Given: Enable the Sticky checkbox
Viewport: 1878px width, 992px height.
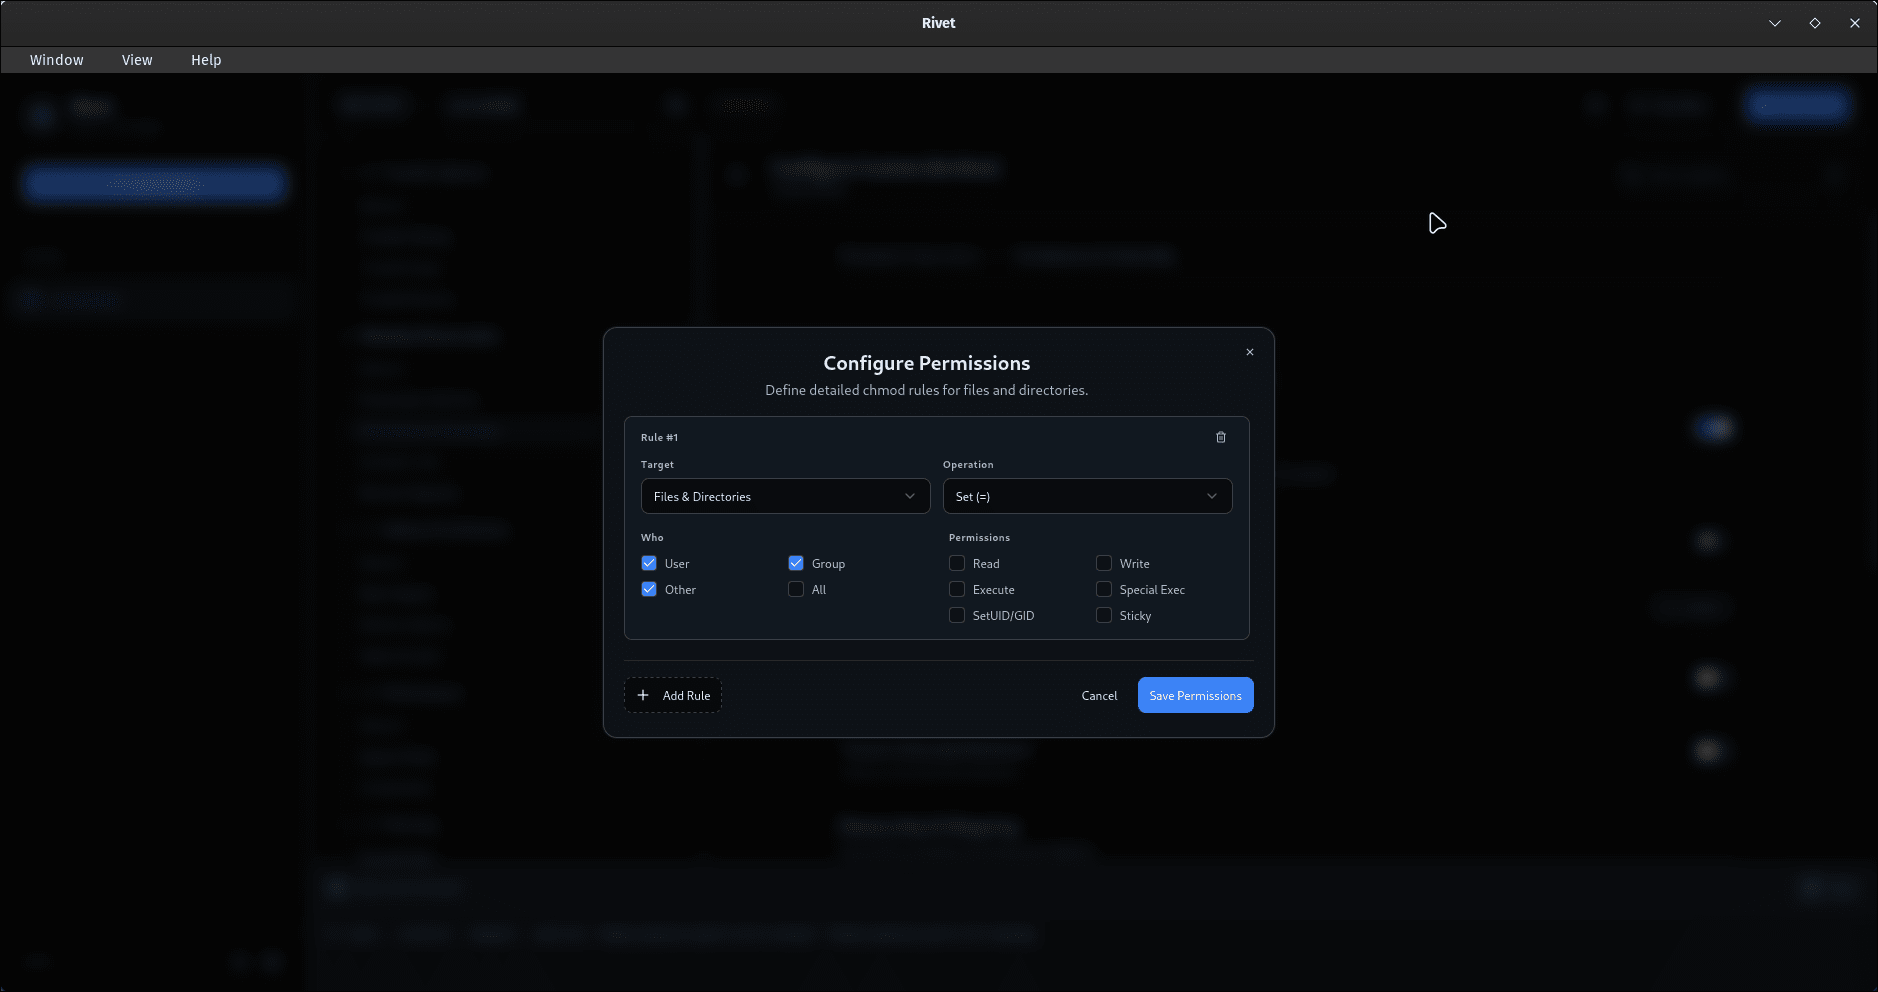Looking at the screenshot, I should click(1104, 615).
